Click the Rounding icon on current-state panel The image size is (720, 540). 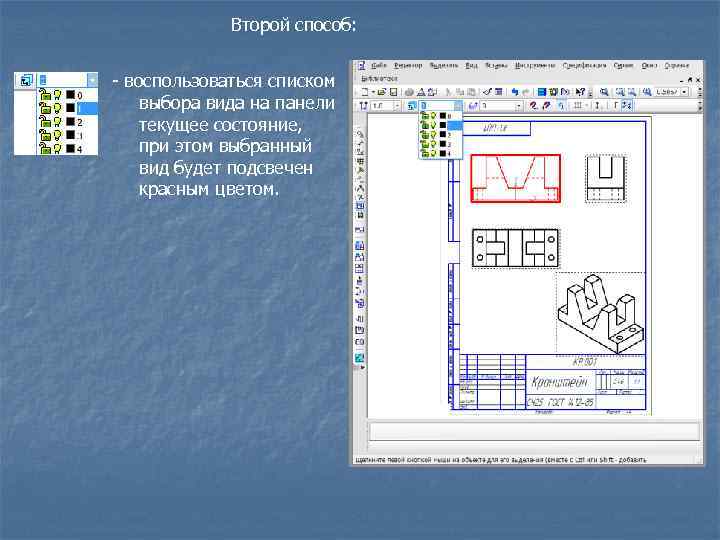point(627,106)
